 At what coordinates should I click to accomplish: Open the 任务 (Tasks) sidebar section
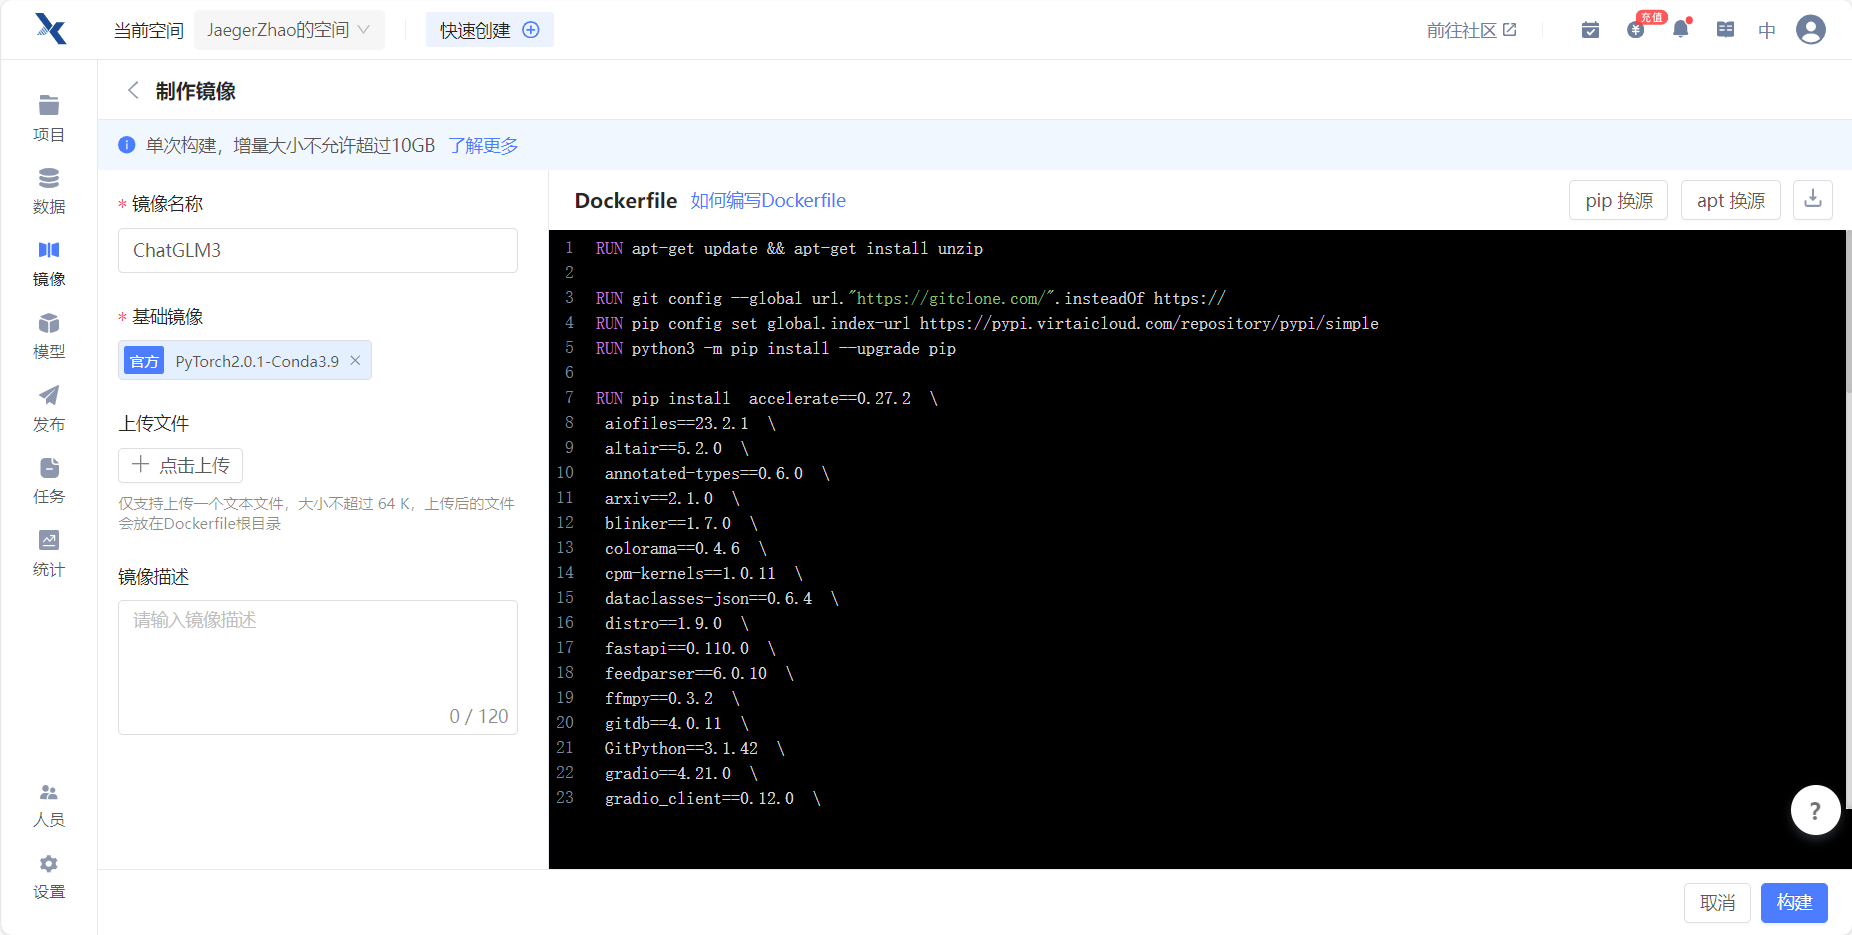[x=48, y=481]
